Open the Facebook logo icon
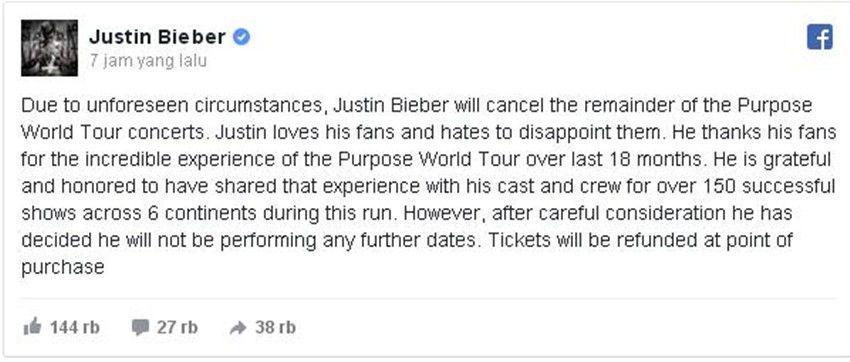The width and height of the screenshot is (850, 362). click(819, 37)
